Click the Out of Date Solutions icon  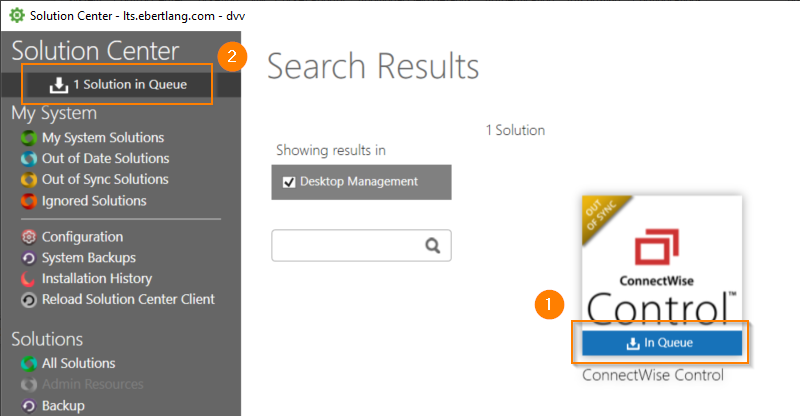coord(28,159)
